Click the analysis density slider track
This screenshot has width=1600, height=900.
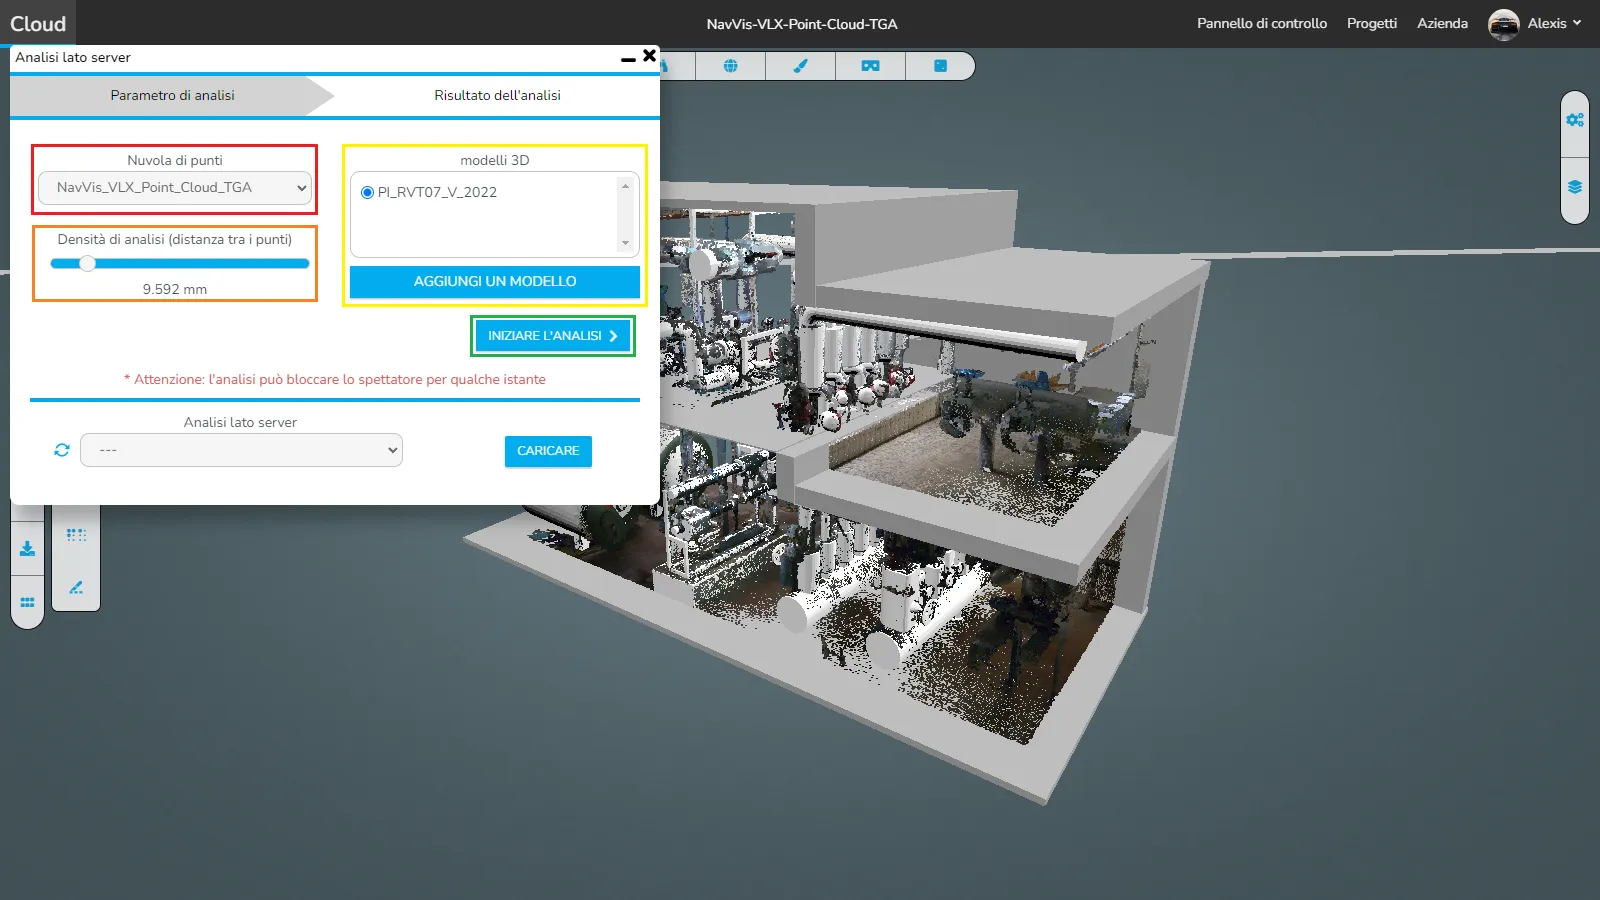[x=200, y=264]
